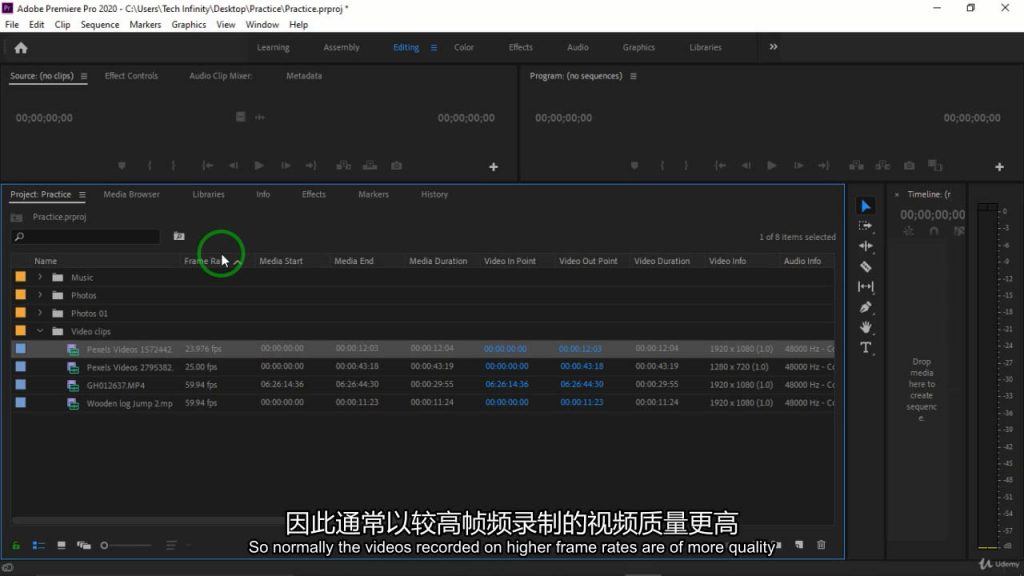Screen dimensions: 1024x576
Task: Open the Graphics menu
Action: coord(189,25)
